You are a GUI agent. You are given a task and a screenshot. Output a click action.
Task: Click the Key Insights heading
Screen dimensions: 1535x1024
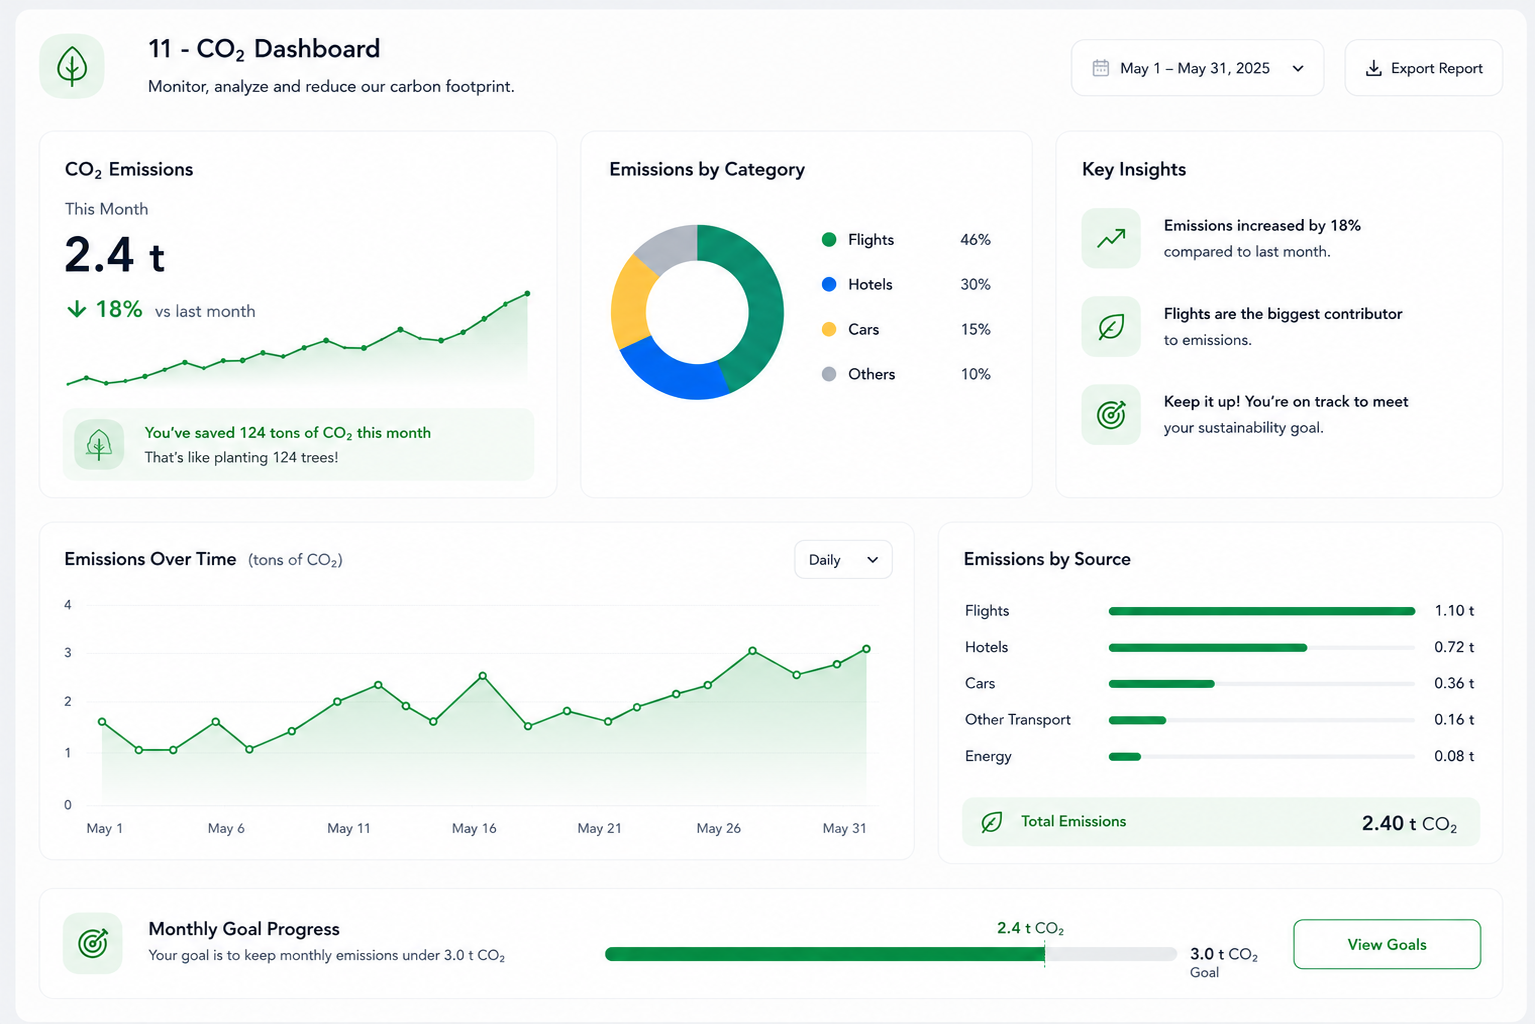[1134, 169]
